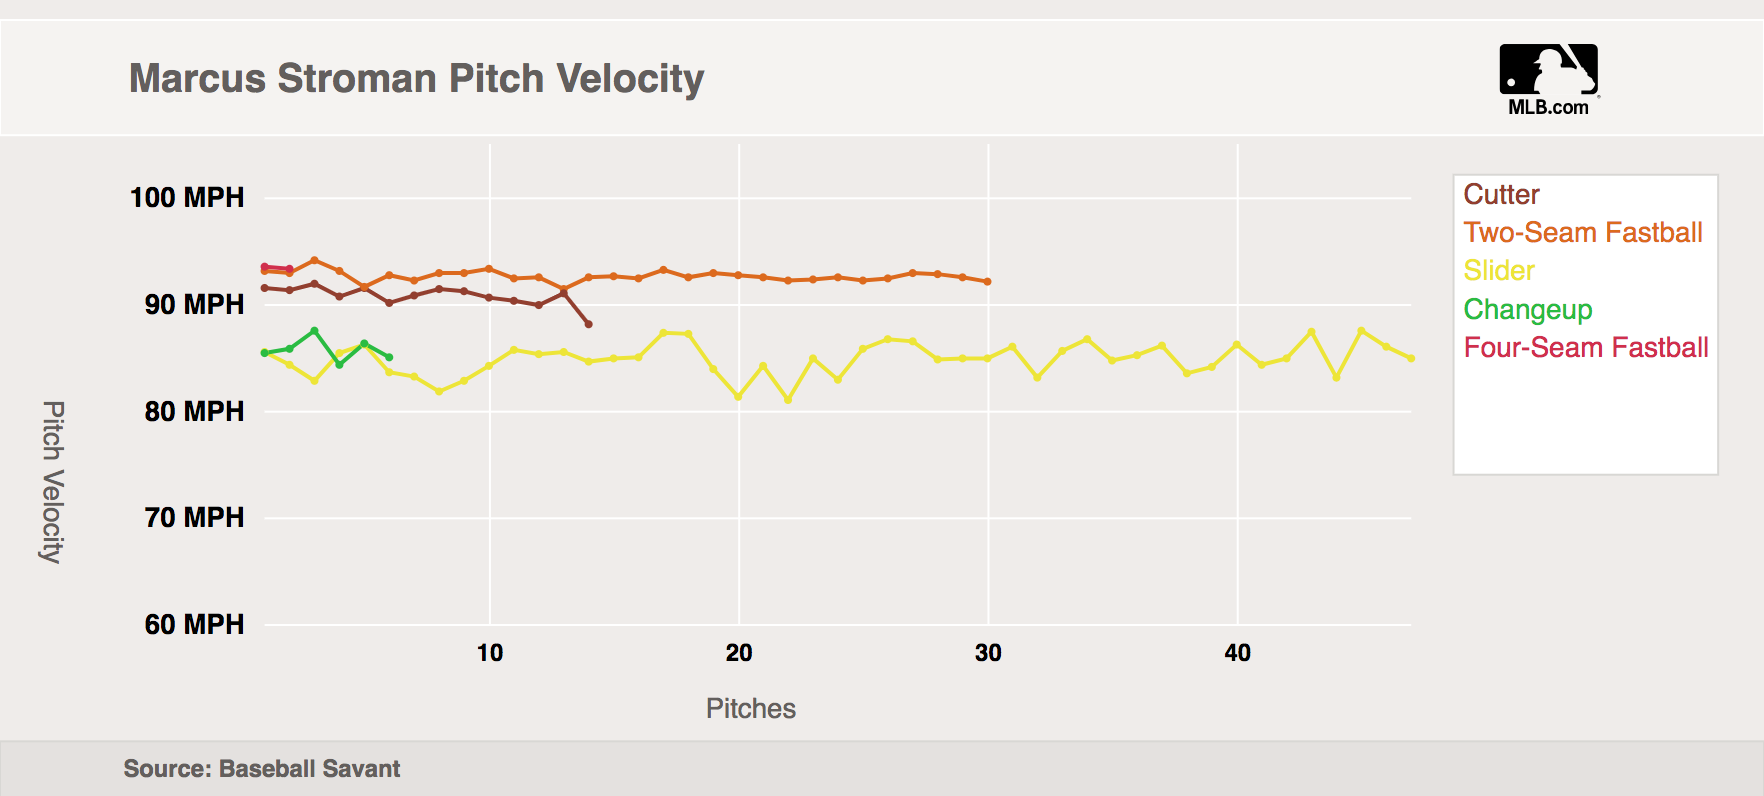Click the first Four-Seam Fastball data point

(x=264, y=267)
